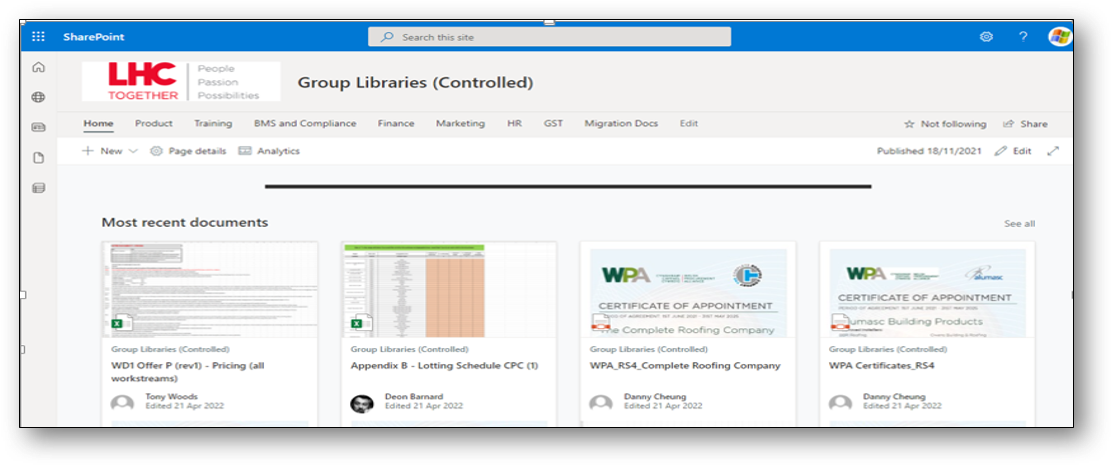Open My Sites globe icon in sidebar
This screenshot has height=466, width=1112.
click(39, 97)
